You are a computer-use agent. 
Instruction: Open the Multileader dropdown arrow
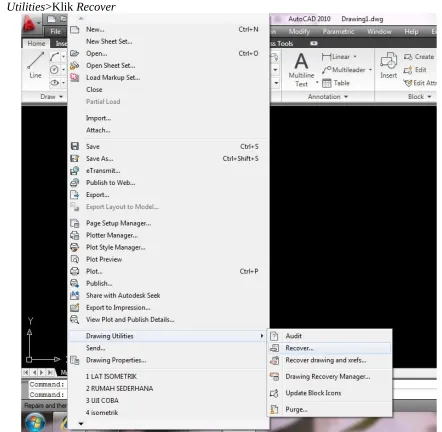370,70
